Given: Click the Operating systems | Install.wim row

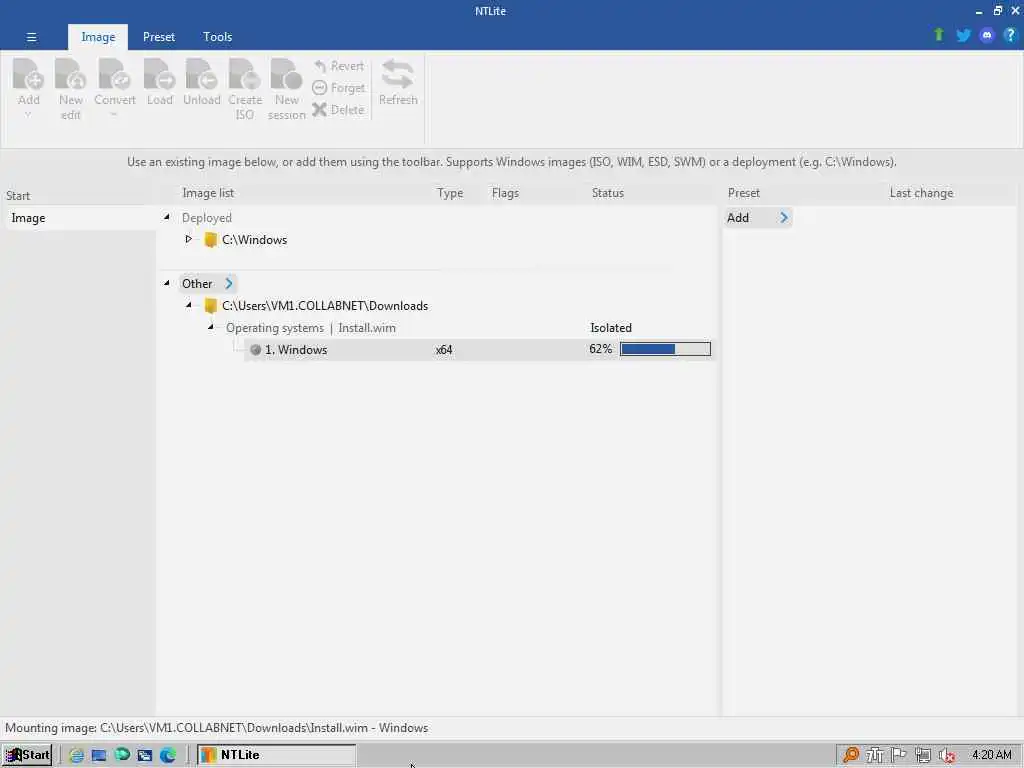Looking at the screenshot, I should 310,328.
